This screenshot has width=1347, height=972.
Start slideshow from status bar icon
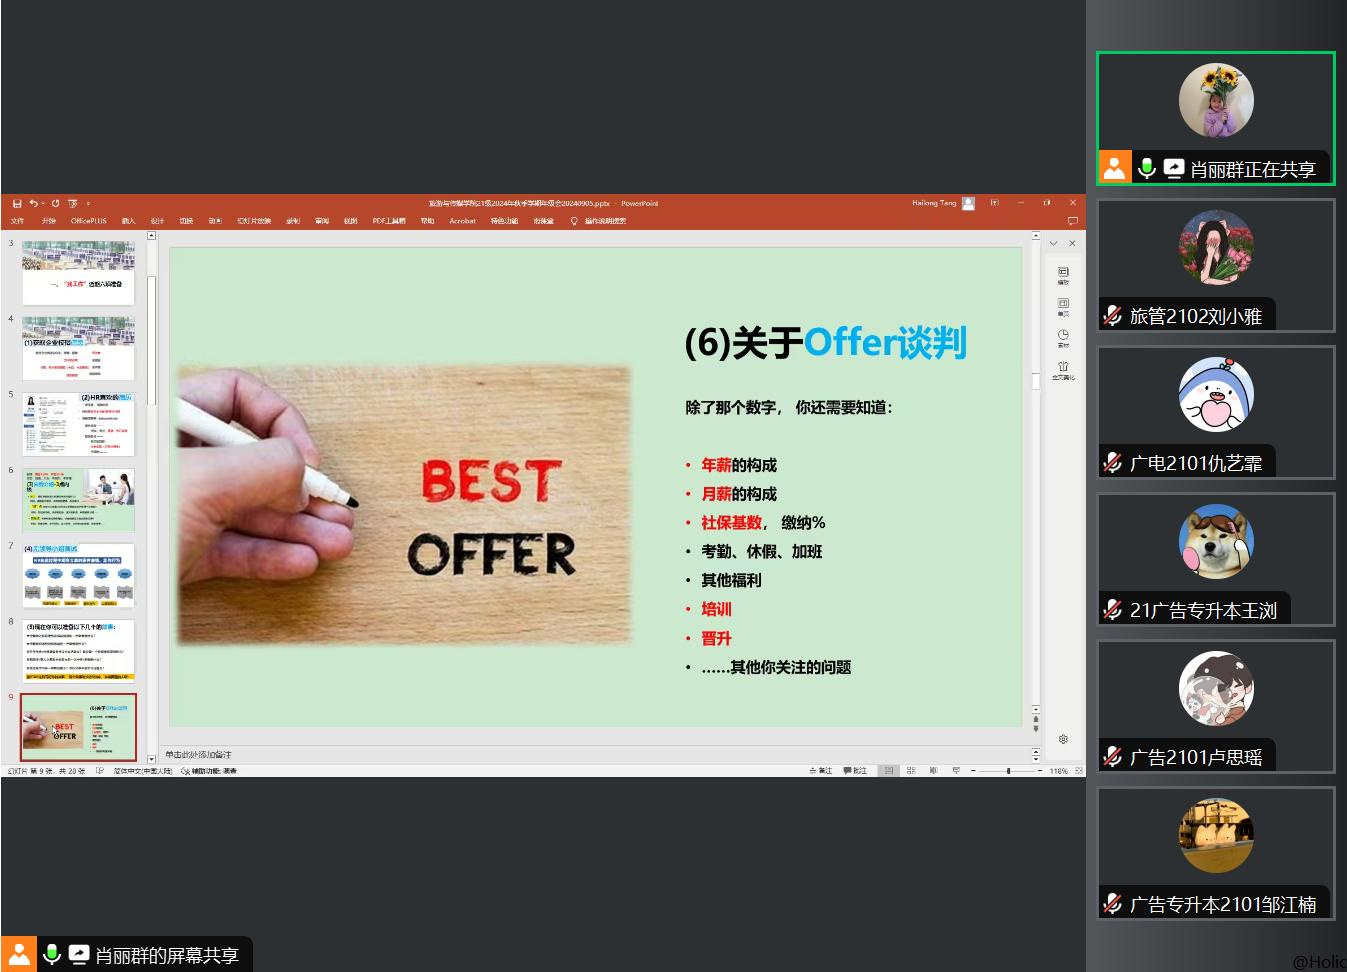point(956,771)
